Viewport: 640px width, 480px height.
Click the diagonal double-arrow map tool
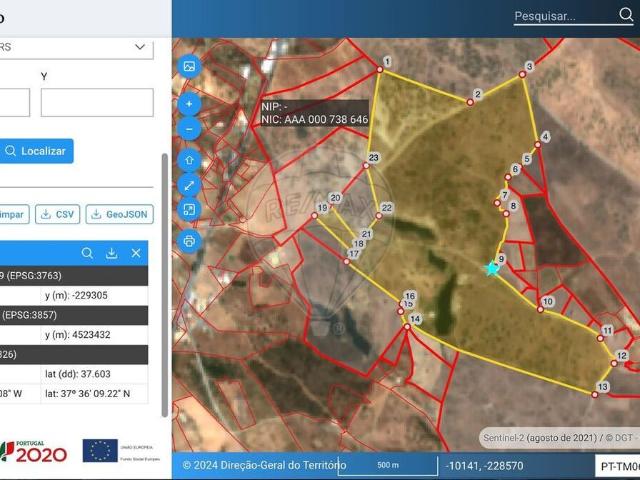[189, 185]
